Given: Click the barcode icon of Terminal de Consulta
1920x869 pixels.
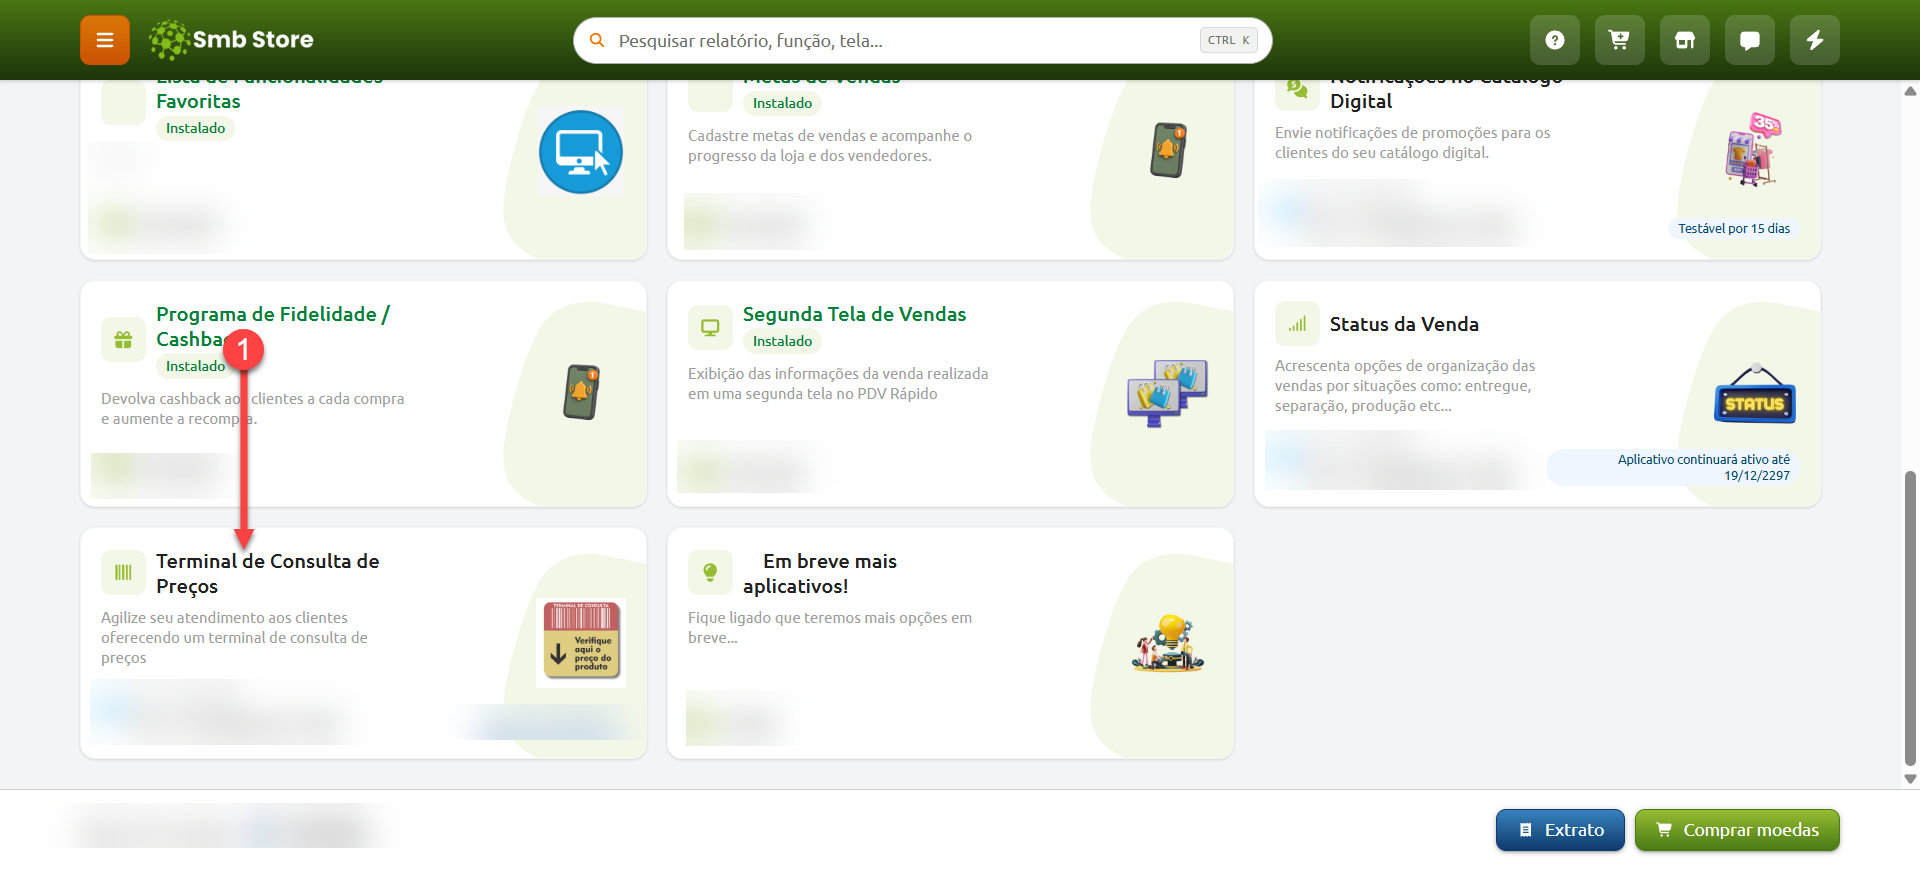Looking at the screenshot, I should (123, 573).
